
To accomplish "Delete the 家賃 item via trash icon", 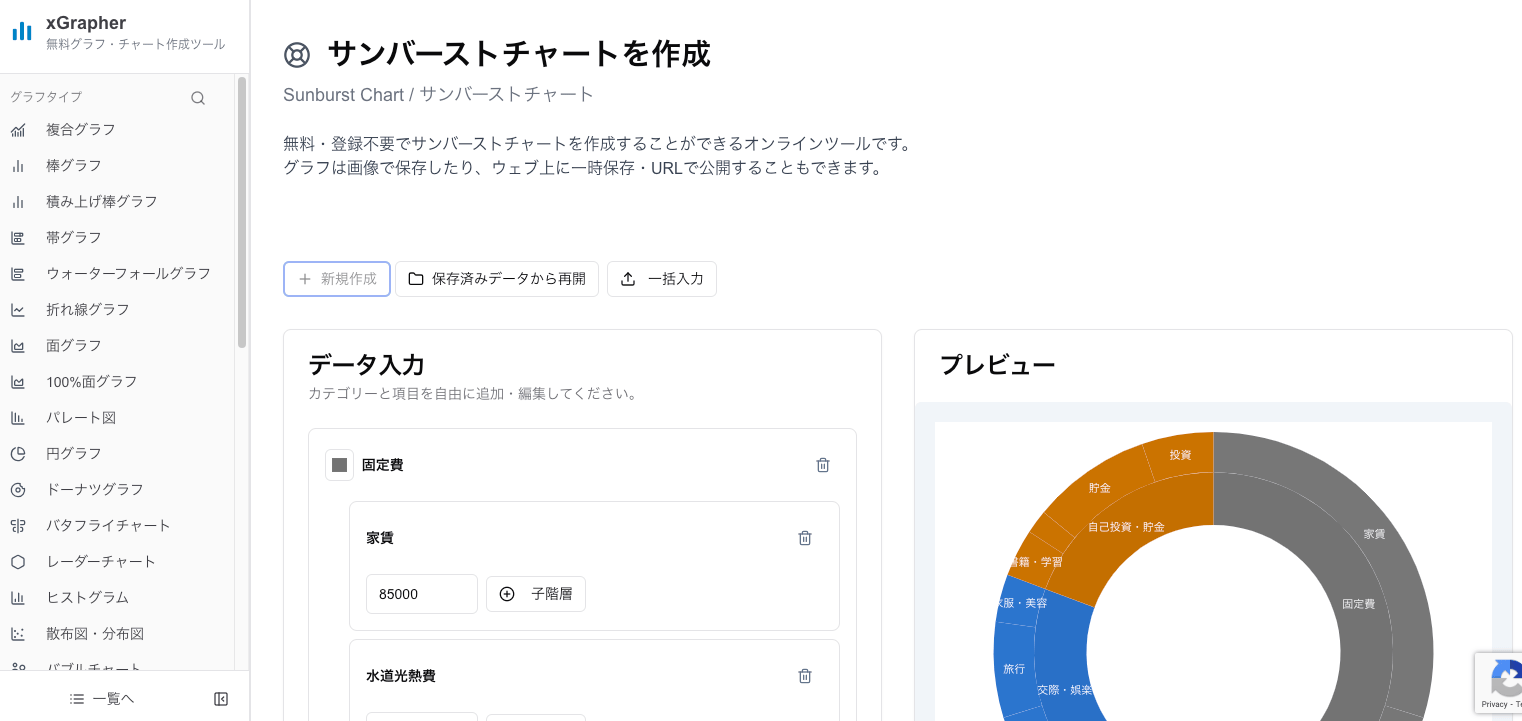I will tap(805, 538).
